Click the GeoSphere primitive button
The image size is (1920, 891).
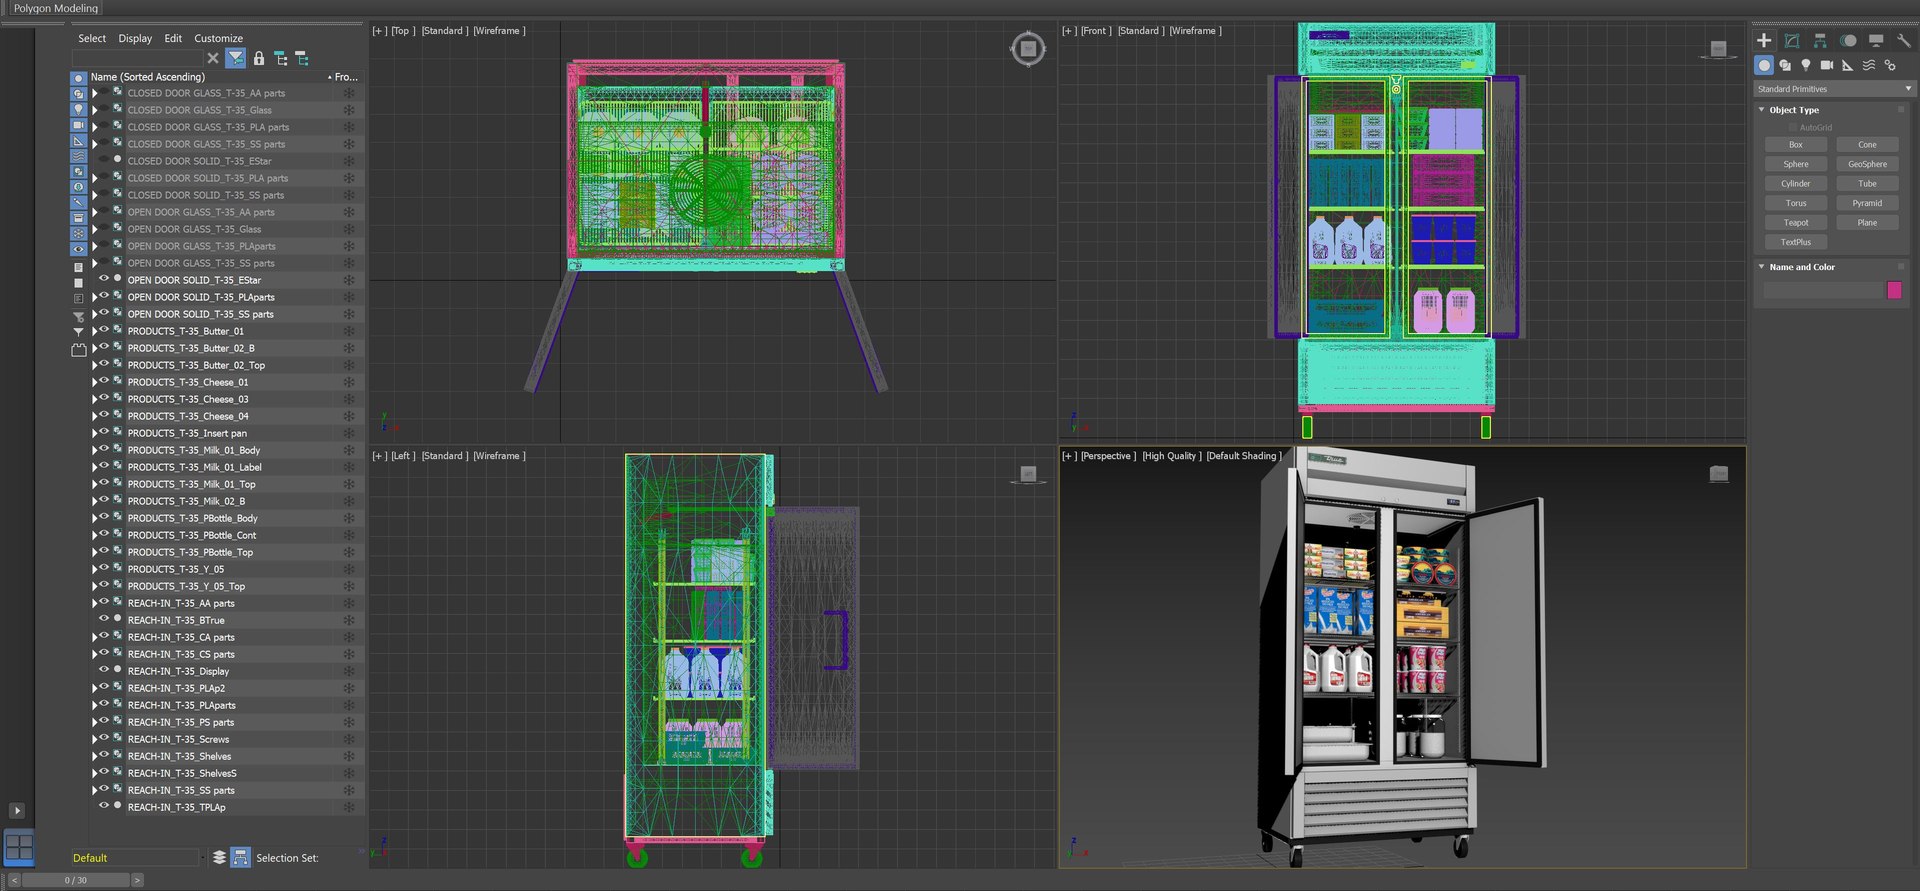(x=1867, y=164)
